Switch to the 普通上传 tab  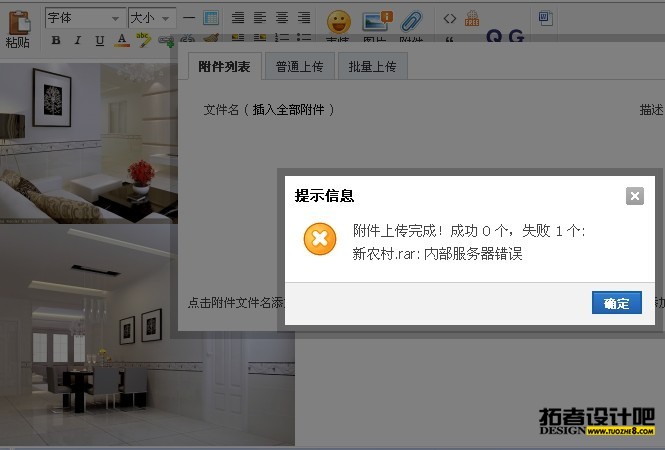pyautogui.click(x=299, y=67)
